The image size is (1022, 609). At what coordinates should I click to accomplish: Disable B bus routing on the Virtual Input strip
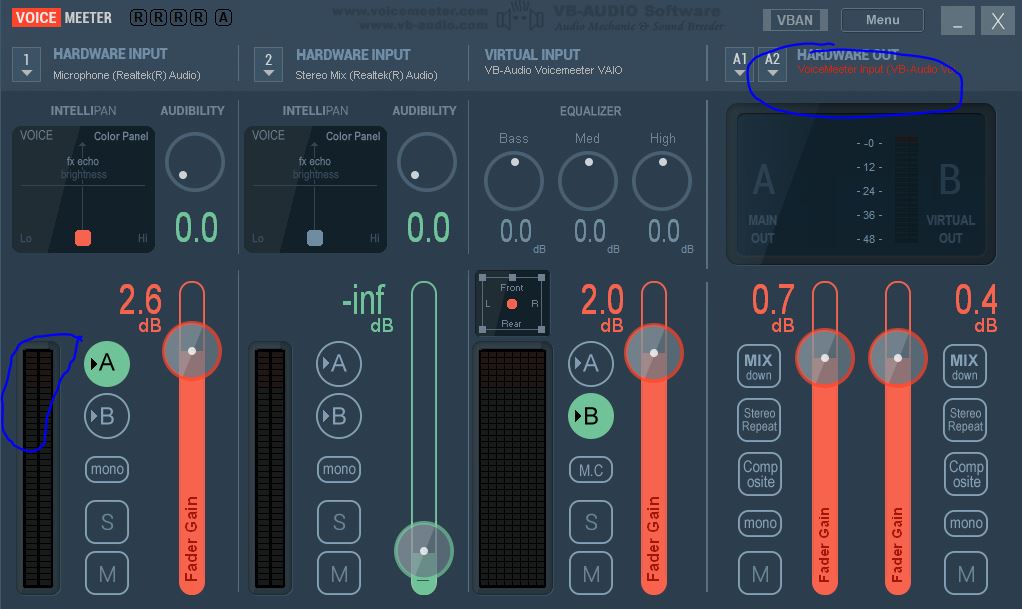coord(591,416)
